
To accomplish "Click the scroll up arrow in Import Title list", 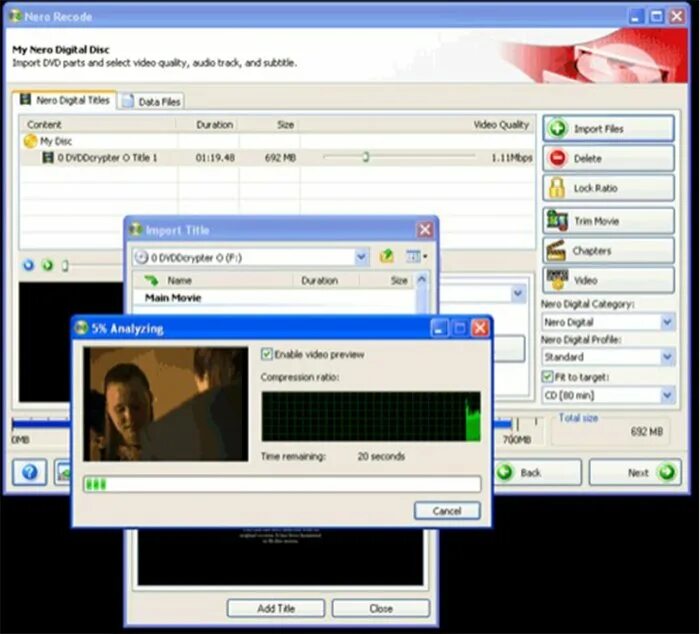I will pos(421,279).
